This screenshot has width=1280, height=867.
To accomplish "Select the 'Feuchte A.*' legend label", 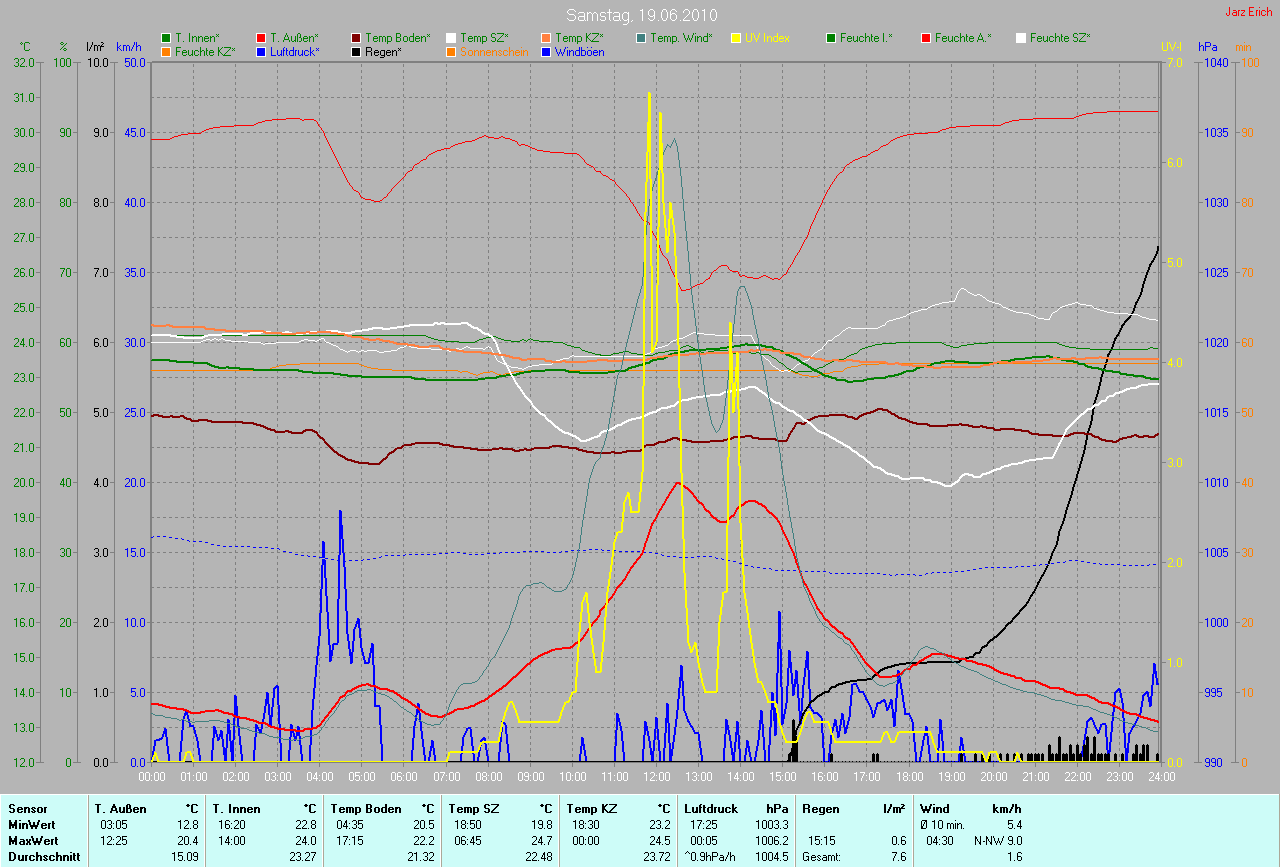I will (x=963, y=38).
